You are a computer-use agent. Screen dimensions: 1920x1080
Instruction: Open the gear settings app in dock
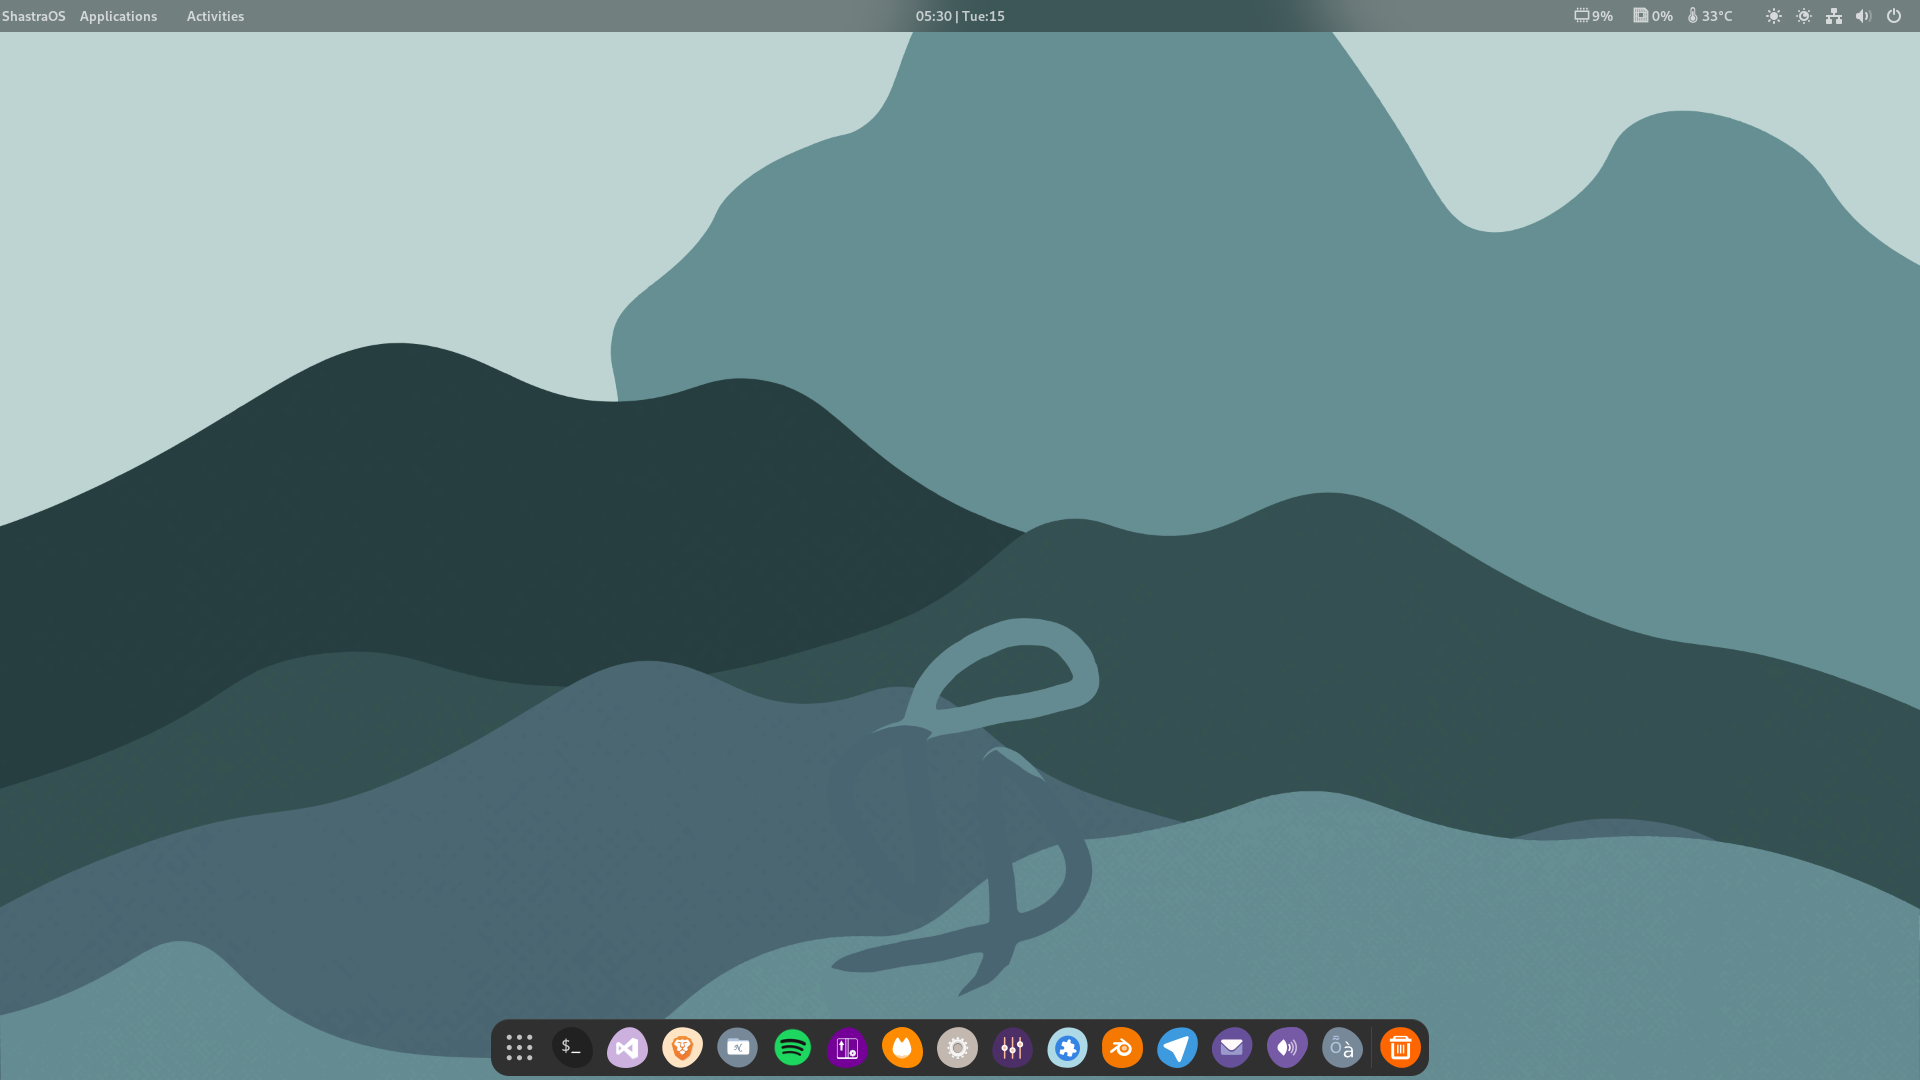click(x=957, y=1048)
